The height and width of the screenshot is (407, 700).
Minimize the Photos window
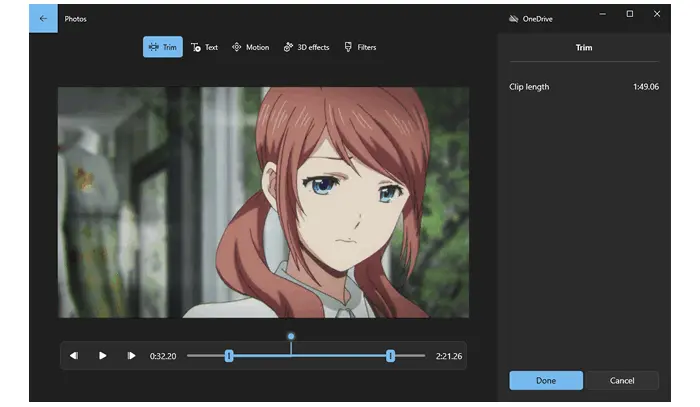[603, 14]
